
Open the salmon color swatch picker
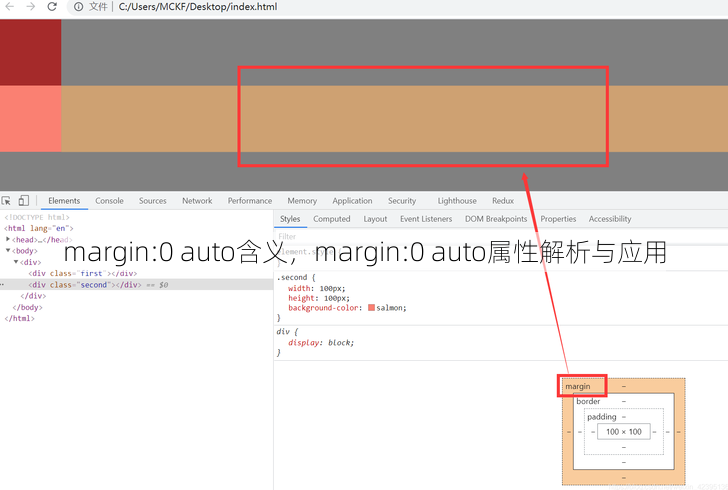click(x=371, y=307)
